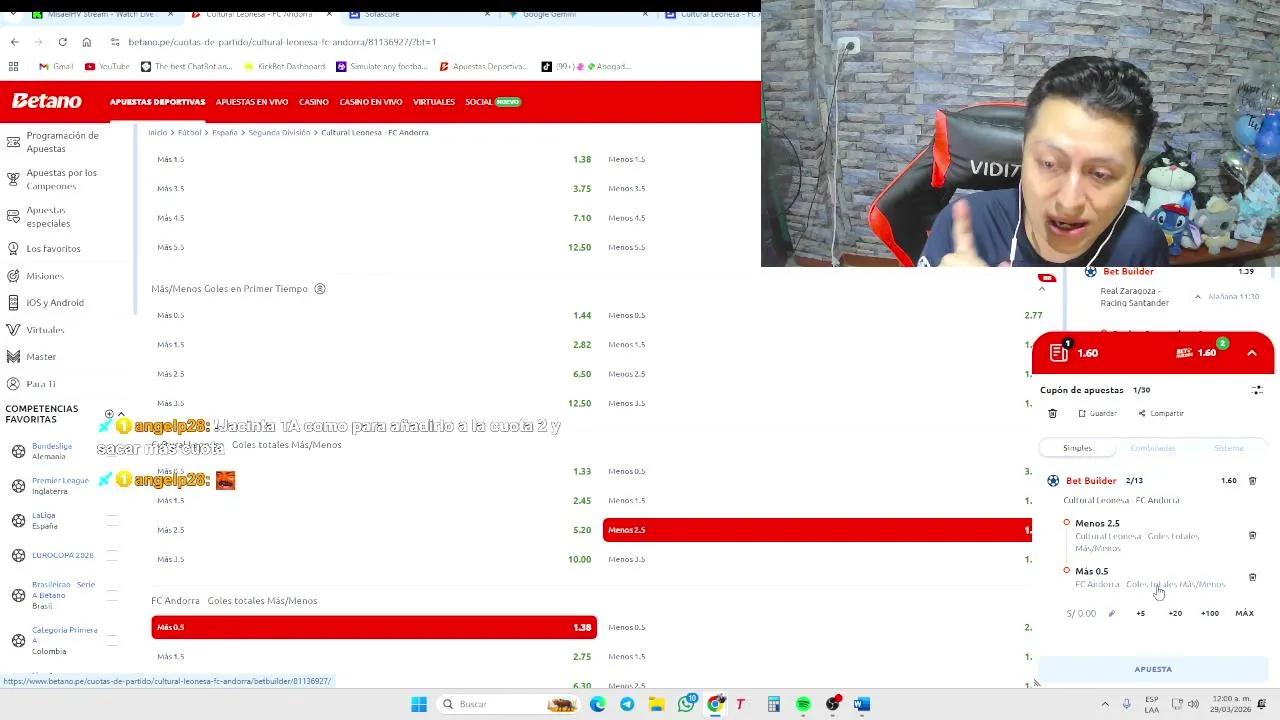
Task: Select Más 2.5 Cultural Leonesa goals at 5.20
Action: click(x=374, y=530)
